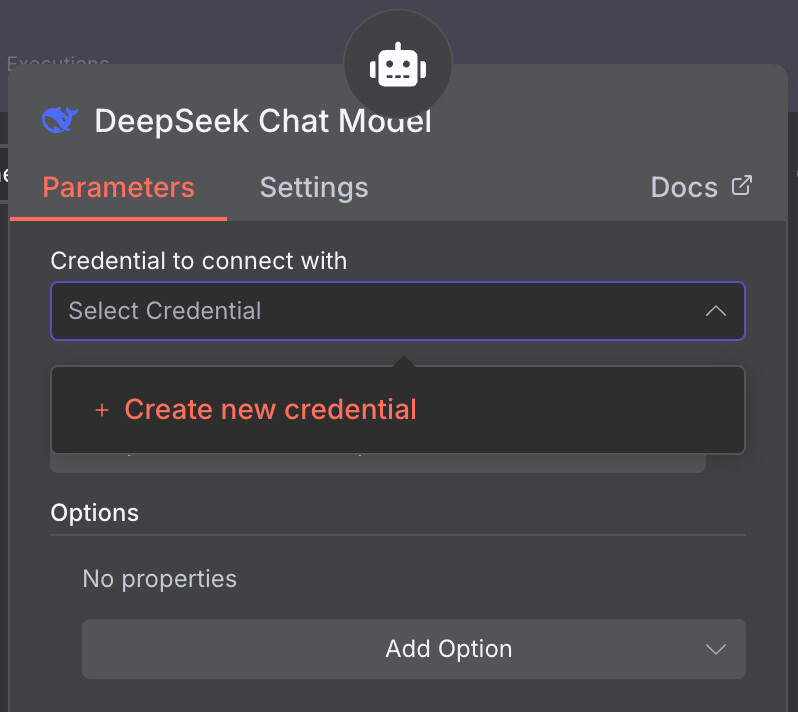The width and height of the screenshot is (798, 712).
Task: Click the robot icon above the panel
Action: (x=398, y=66)
